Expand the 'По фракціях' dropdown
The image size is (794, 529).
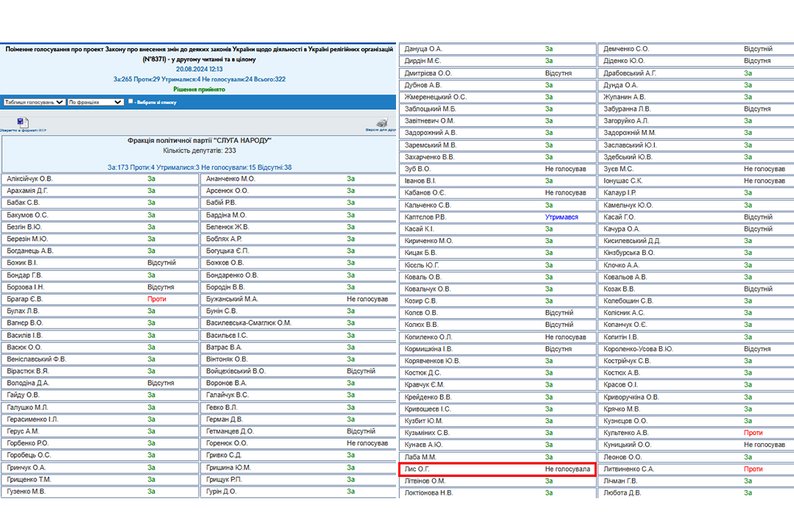(95, 102)
